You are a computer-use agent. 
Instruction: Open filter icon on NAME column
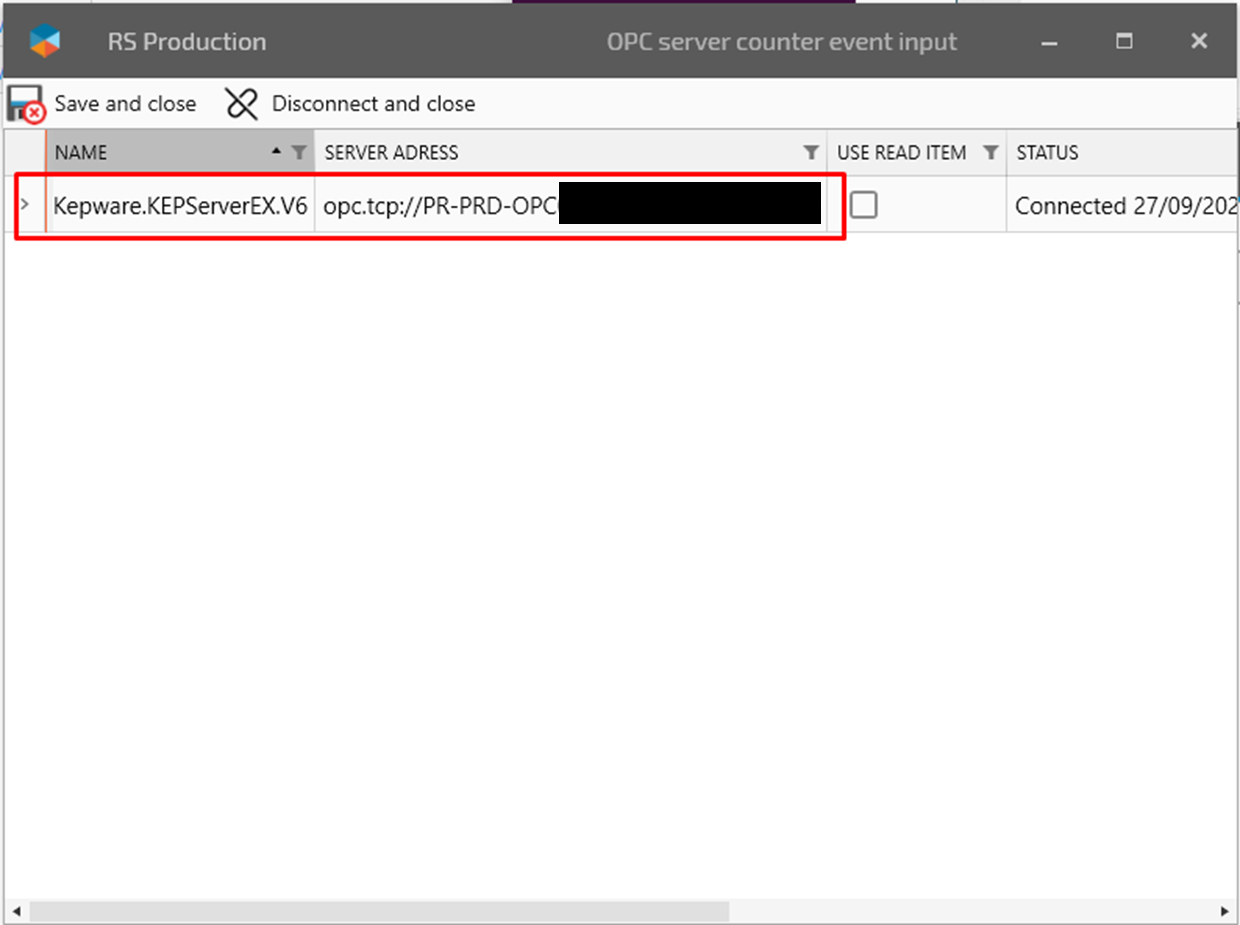tap(298, 153)
